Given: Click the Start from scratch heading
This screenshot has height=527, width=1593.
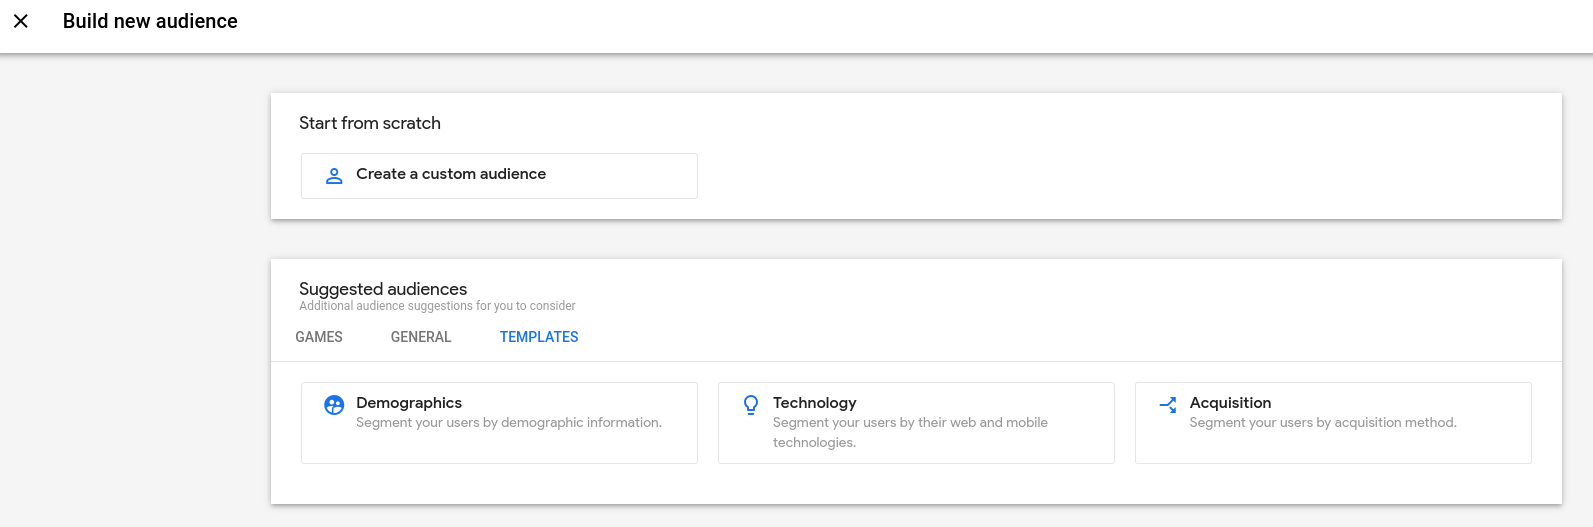Looking at the screenshot, I should coord(370,123).
